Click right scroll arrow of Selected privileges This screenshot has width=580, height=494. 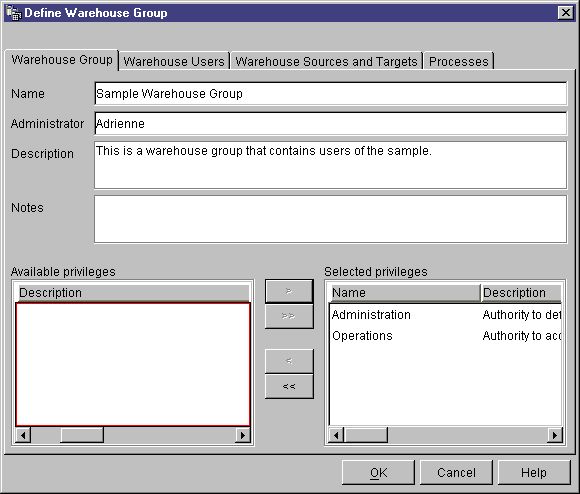pyautogui.click(x=555, y=435)
